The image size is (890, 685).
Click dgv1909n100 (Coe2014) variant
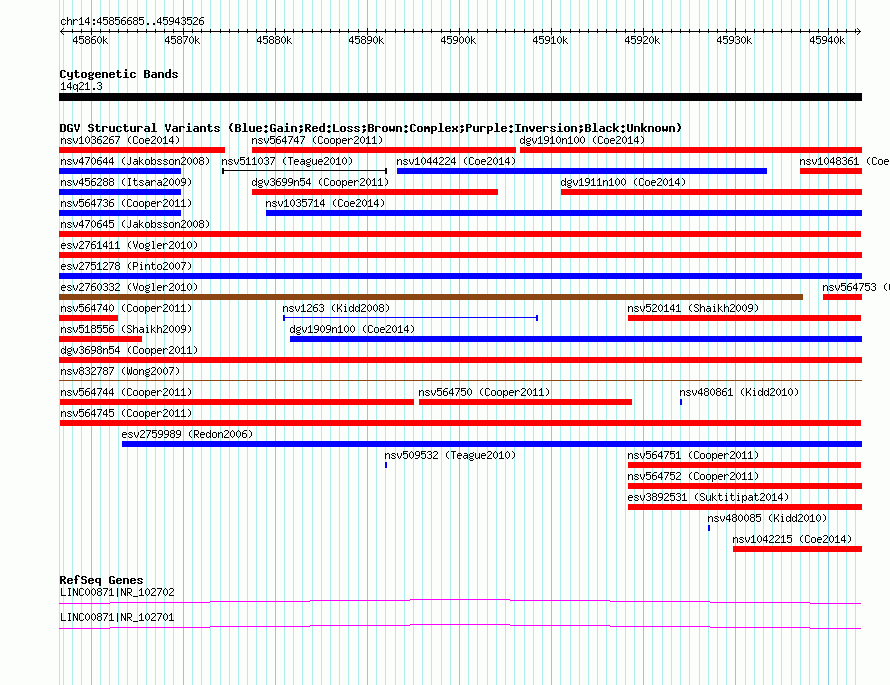pos(576,339)
